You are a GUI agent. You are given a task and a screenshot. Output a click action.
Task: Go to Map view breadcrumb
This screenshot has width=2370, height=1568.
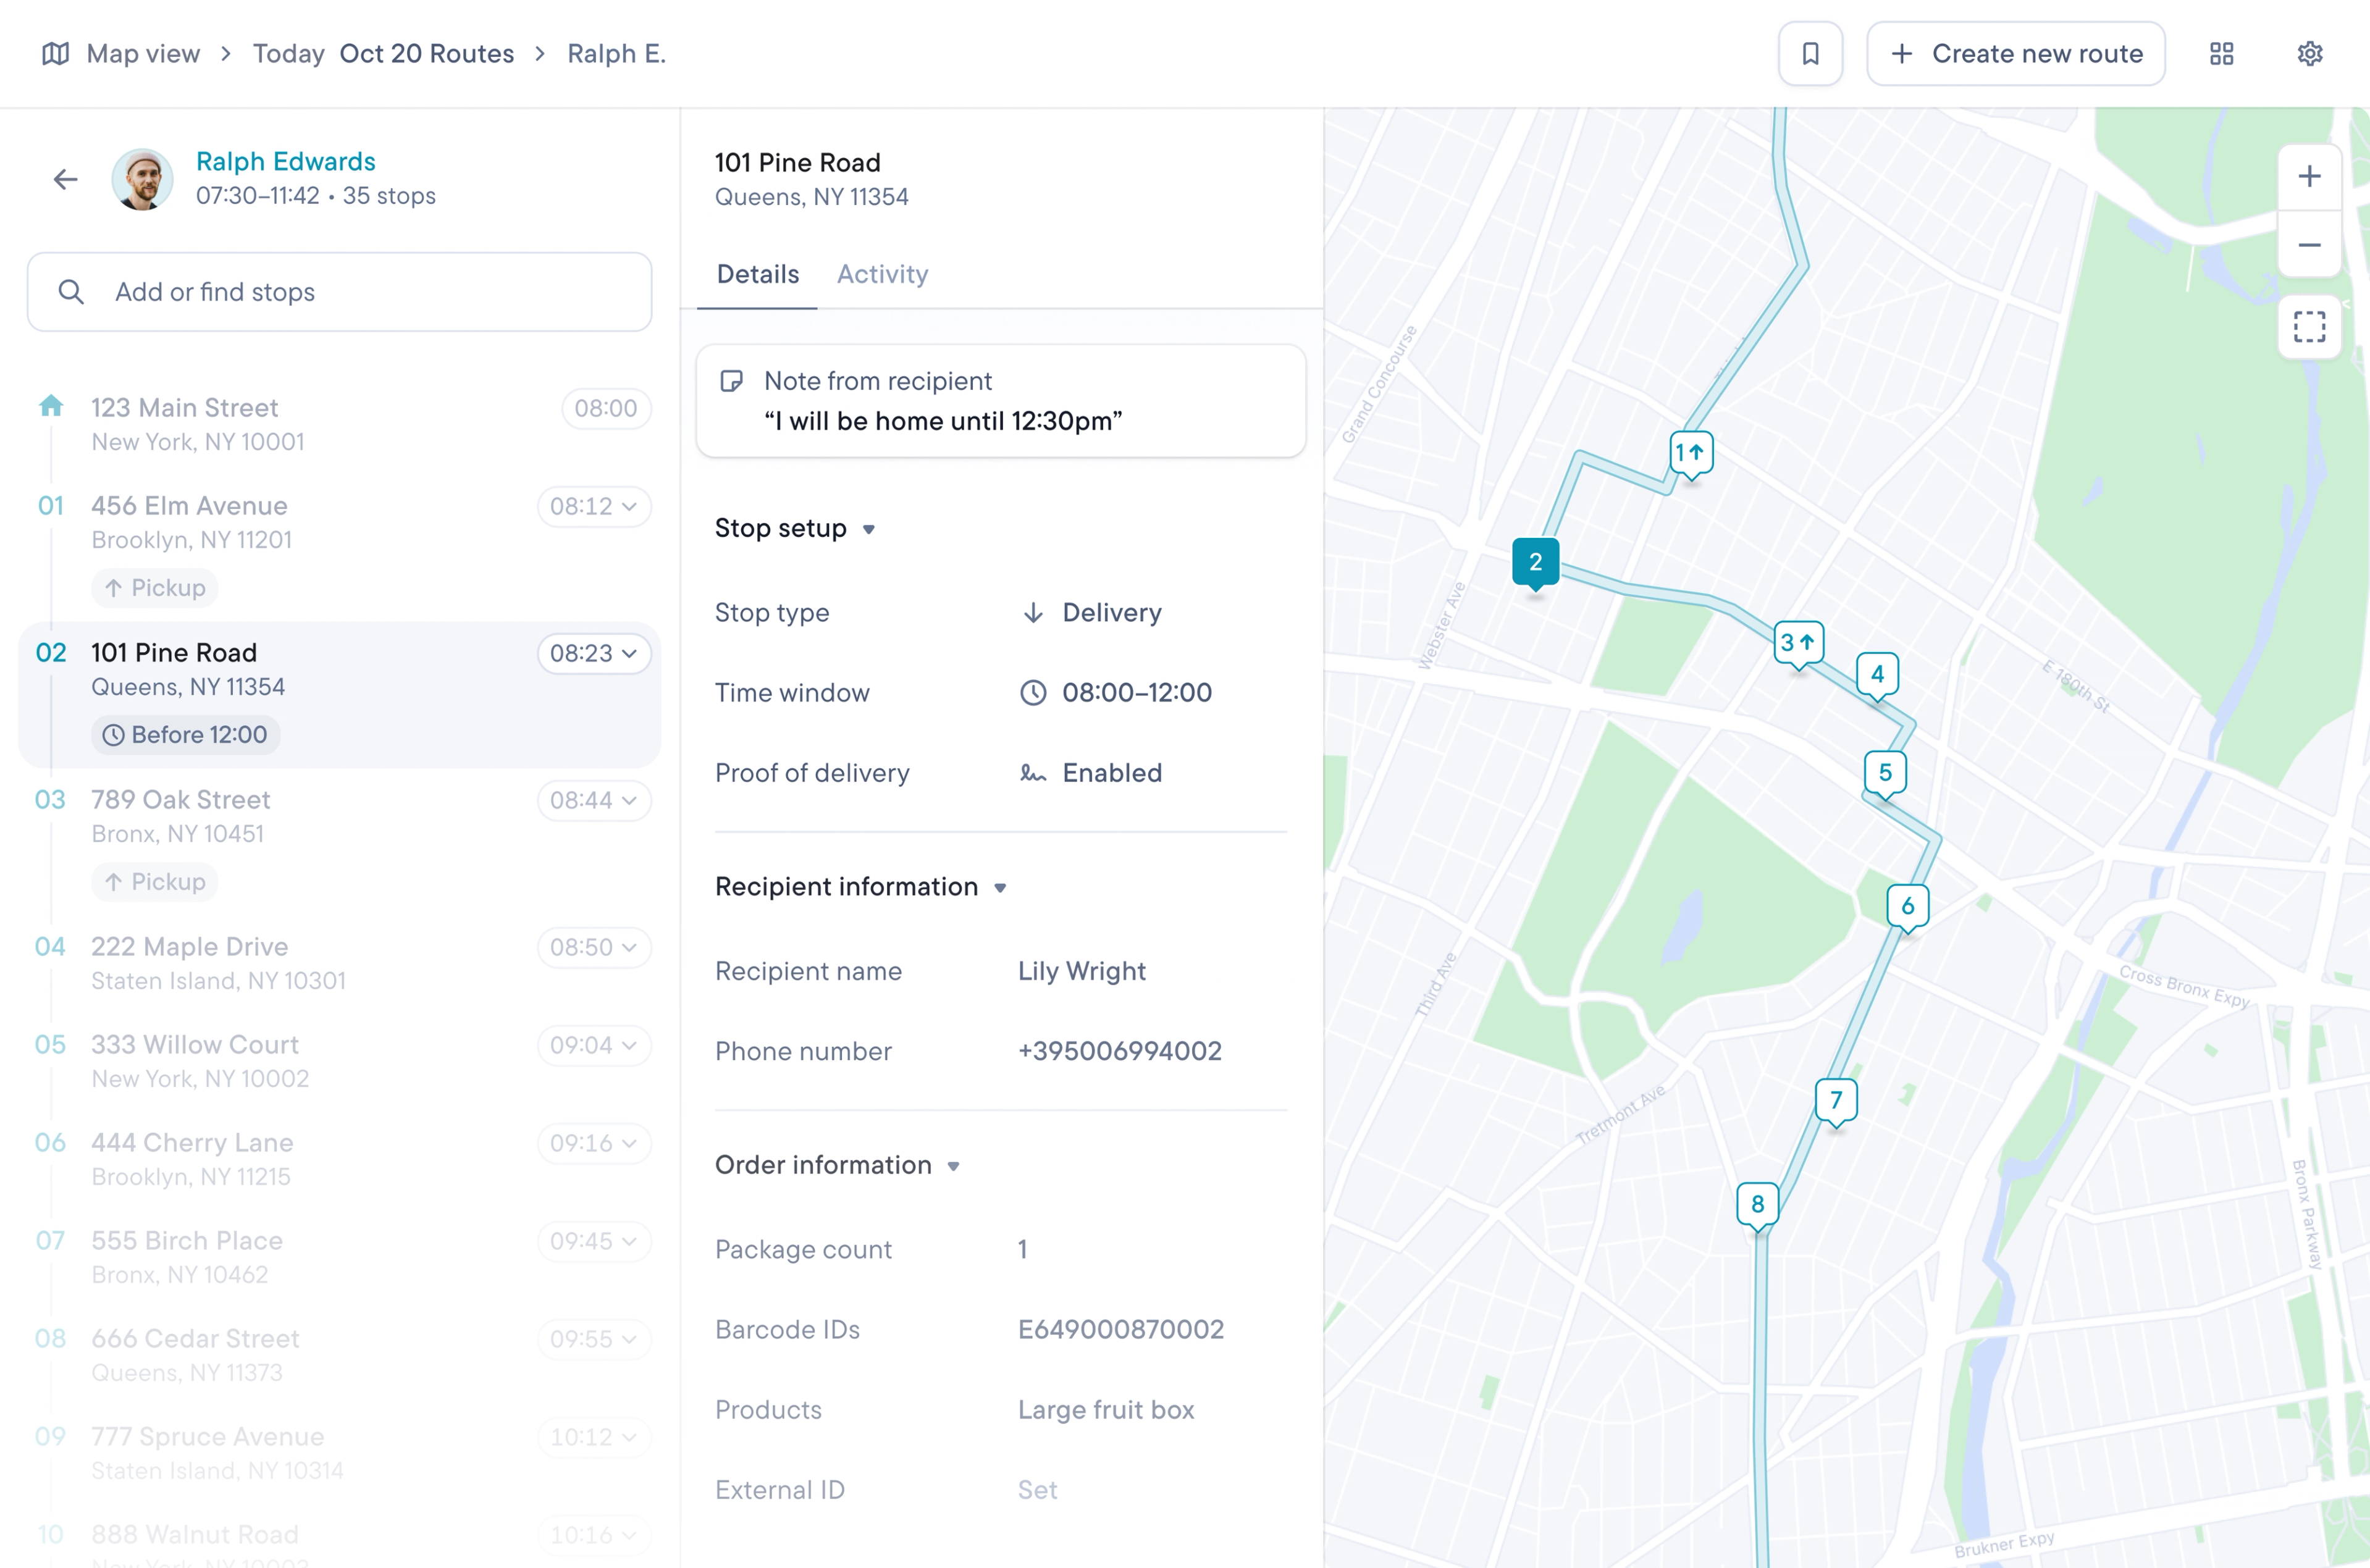(x=143, y=54)
